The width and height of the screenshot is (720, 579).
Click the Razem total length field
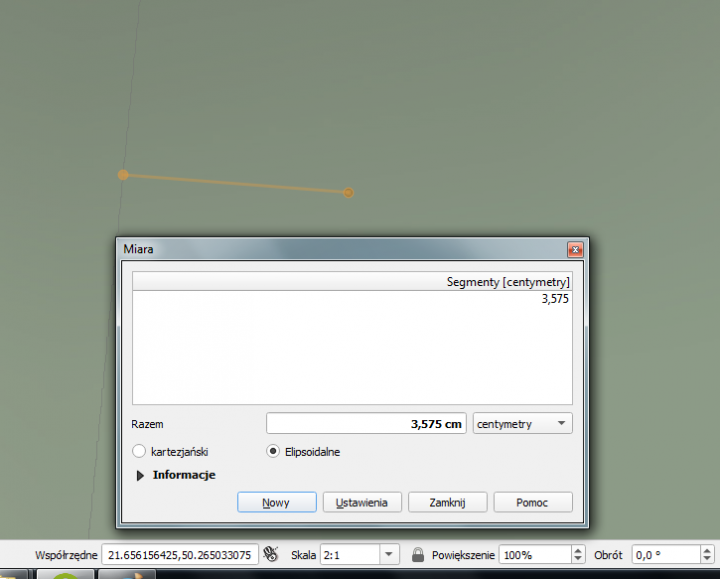point(367,423)
